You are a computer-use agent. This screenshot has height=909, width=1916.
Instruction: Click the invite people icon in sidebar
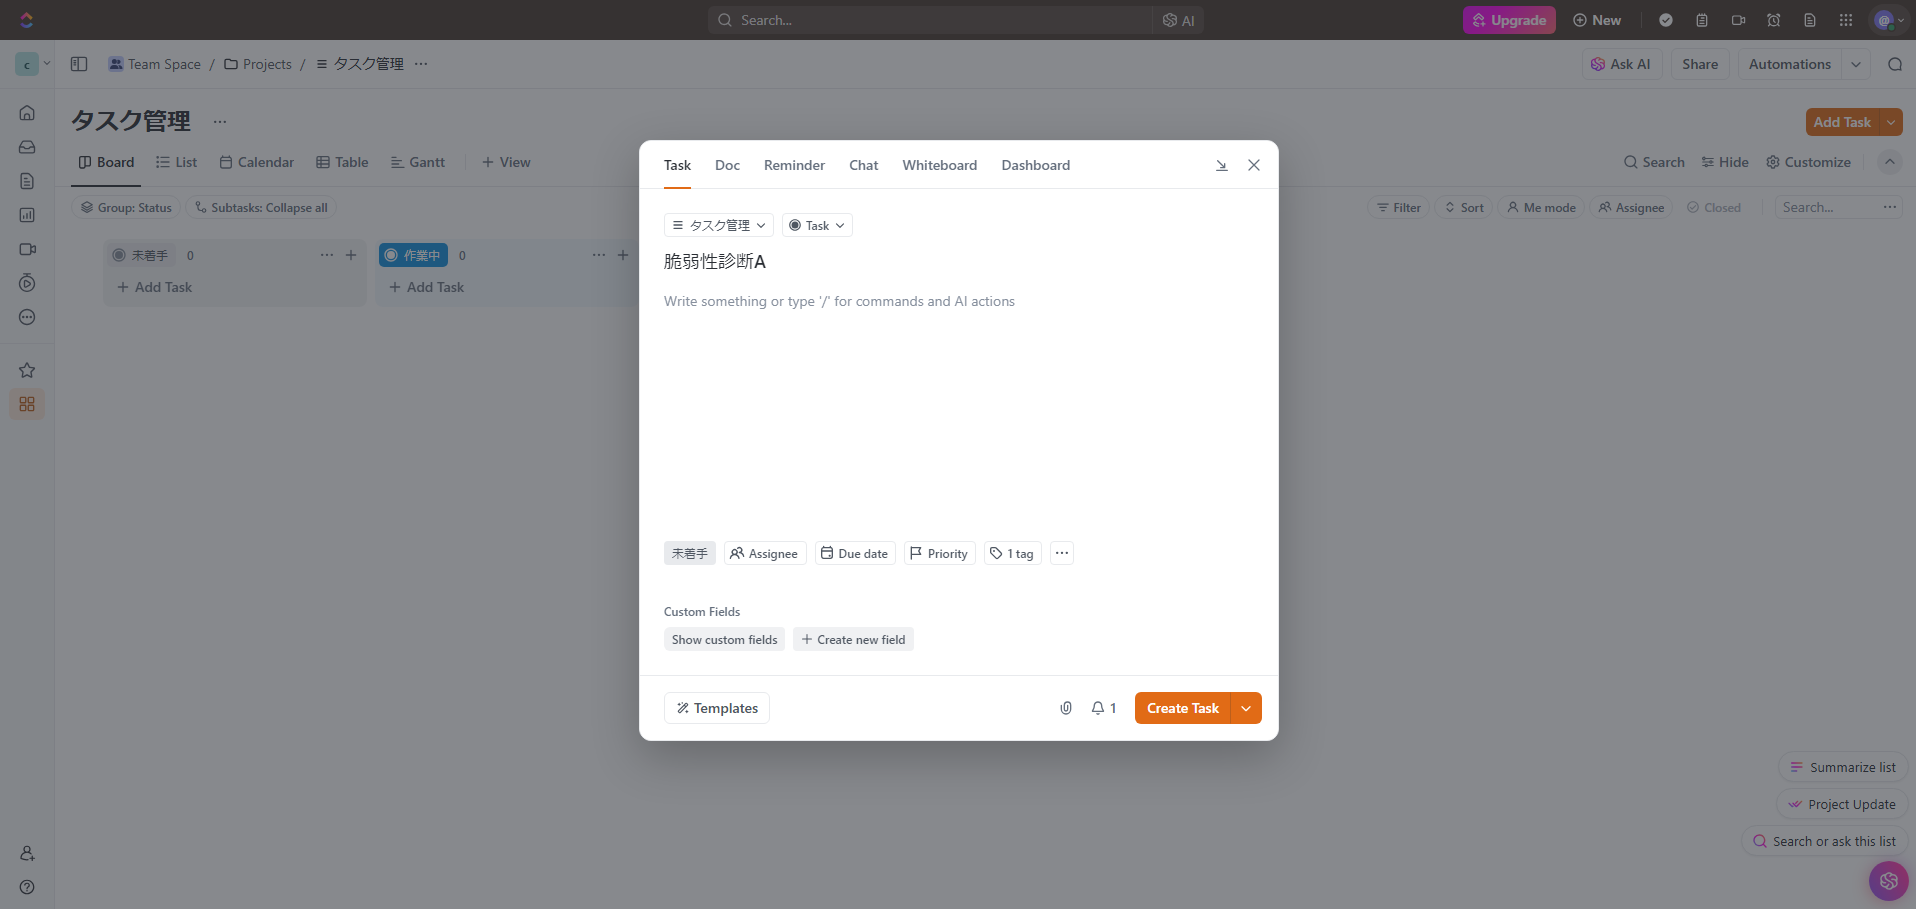pyautogui.click(x=27, y=853)
